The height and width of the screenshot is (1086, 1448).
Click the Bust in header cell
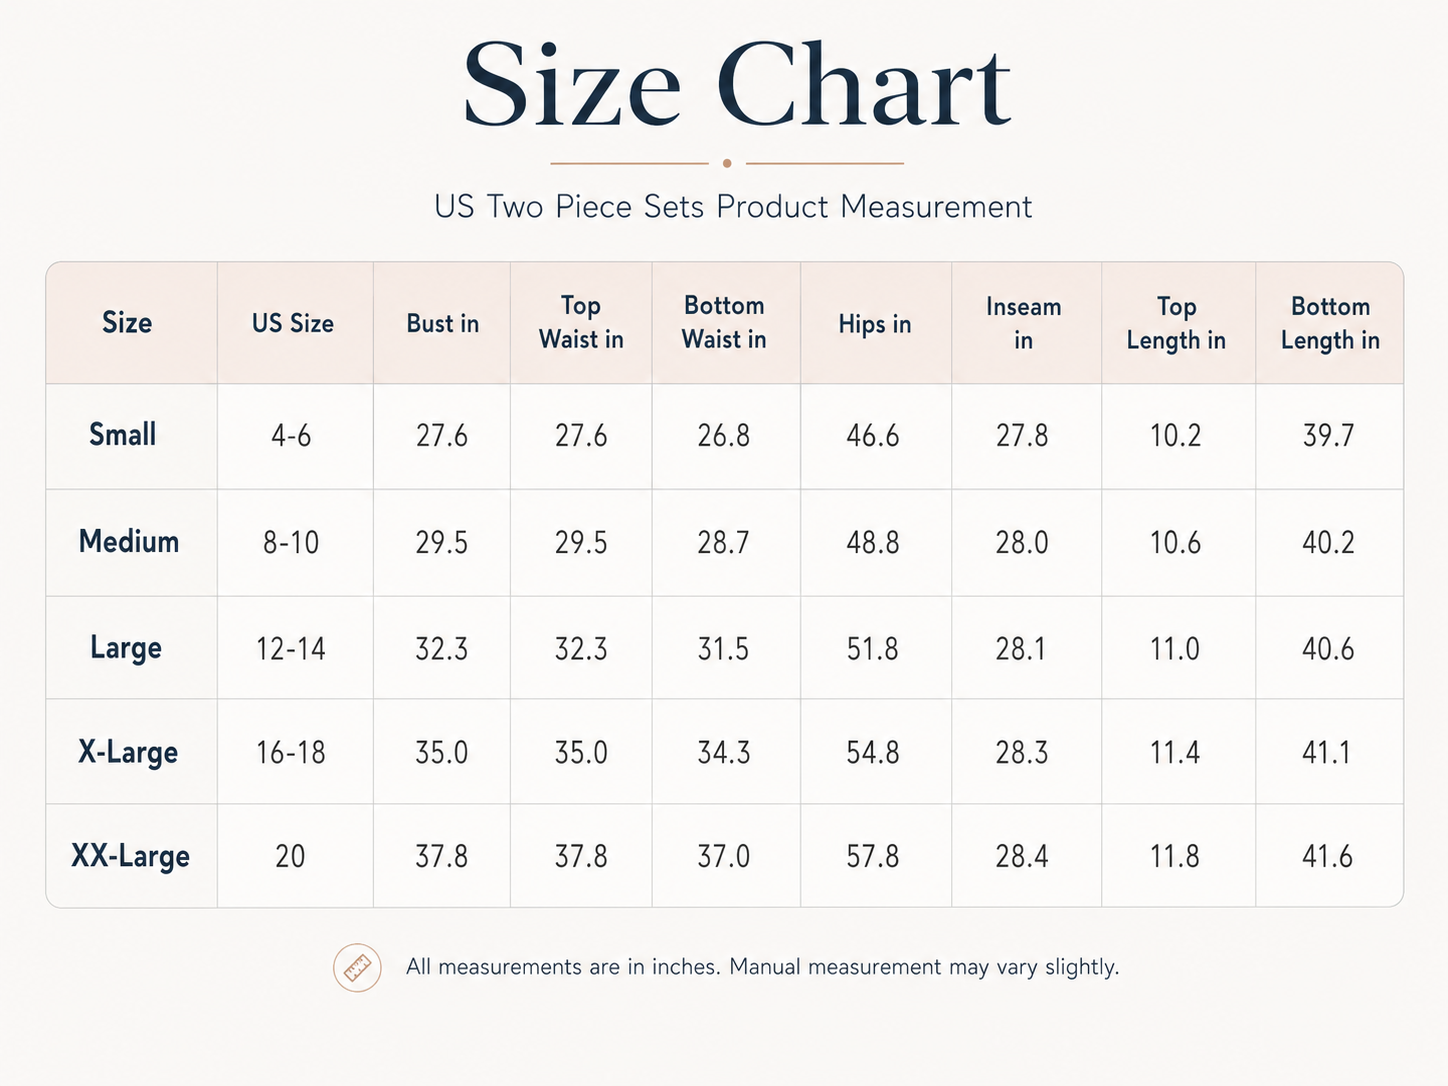click(443, 324)
